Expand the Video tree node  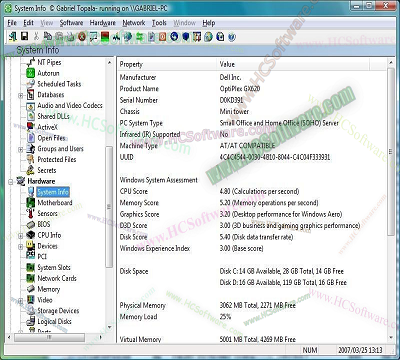click(21, 300)
